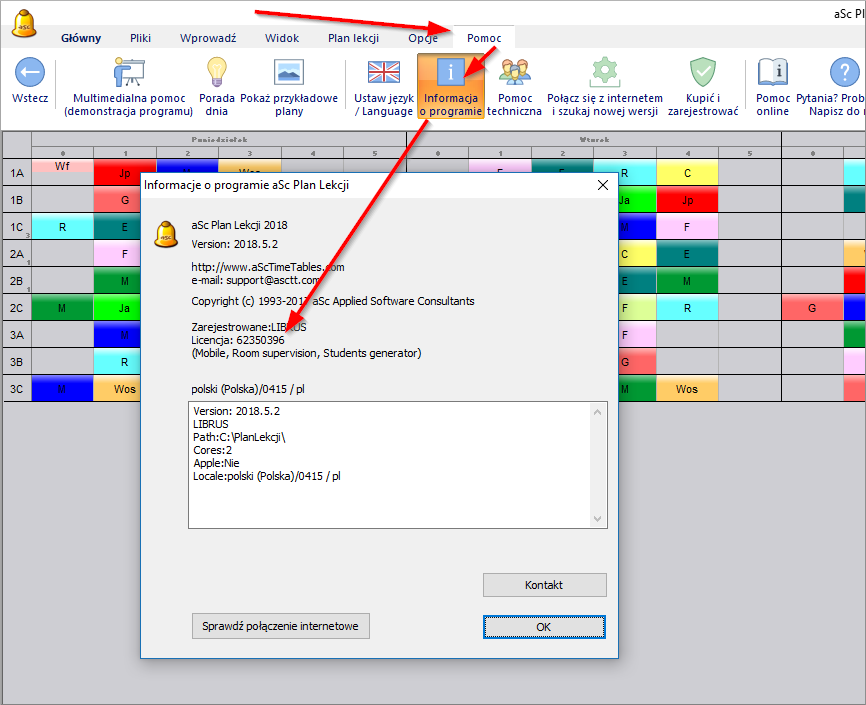Viewport: 866px width, 705px height.
Task: Select the red Jp lesson in row 1A
Action: pos(125,173)
